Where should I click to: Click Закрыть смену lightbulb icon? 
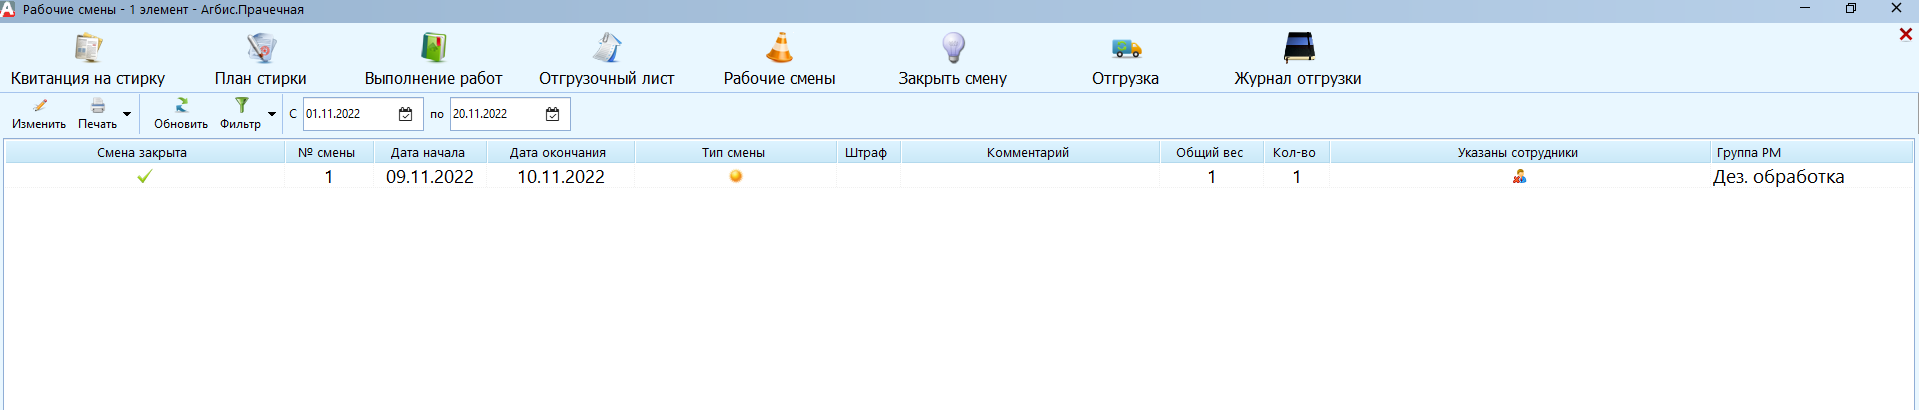(953, 48)
